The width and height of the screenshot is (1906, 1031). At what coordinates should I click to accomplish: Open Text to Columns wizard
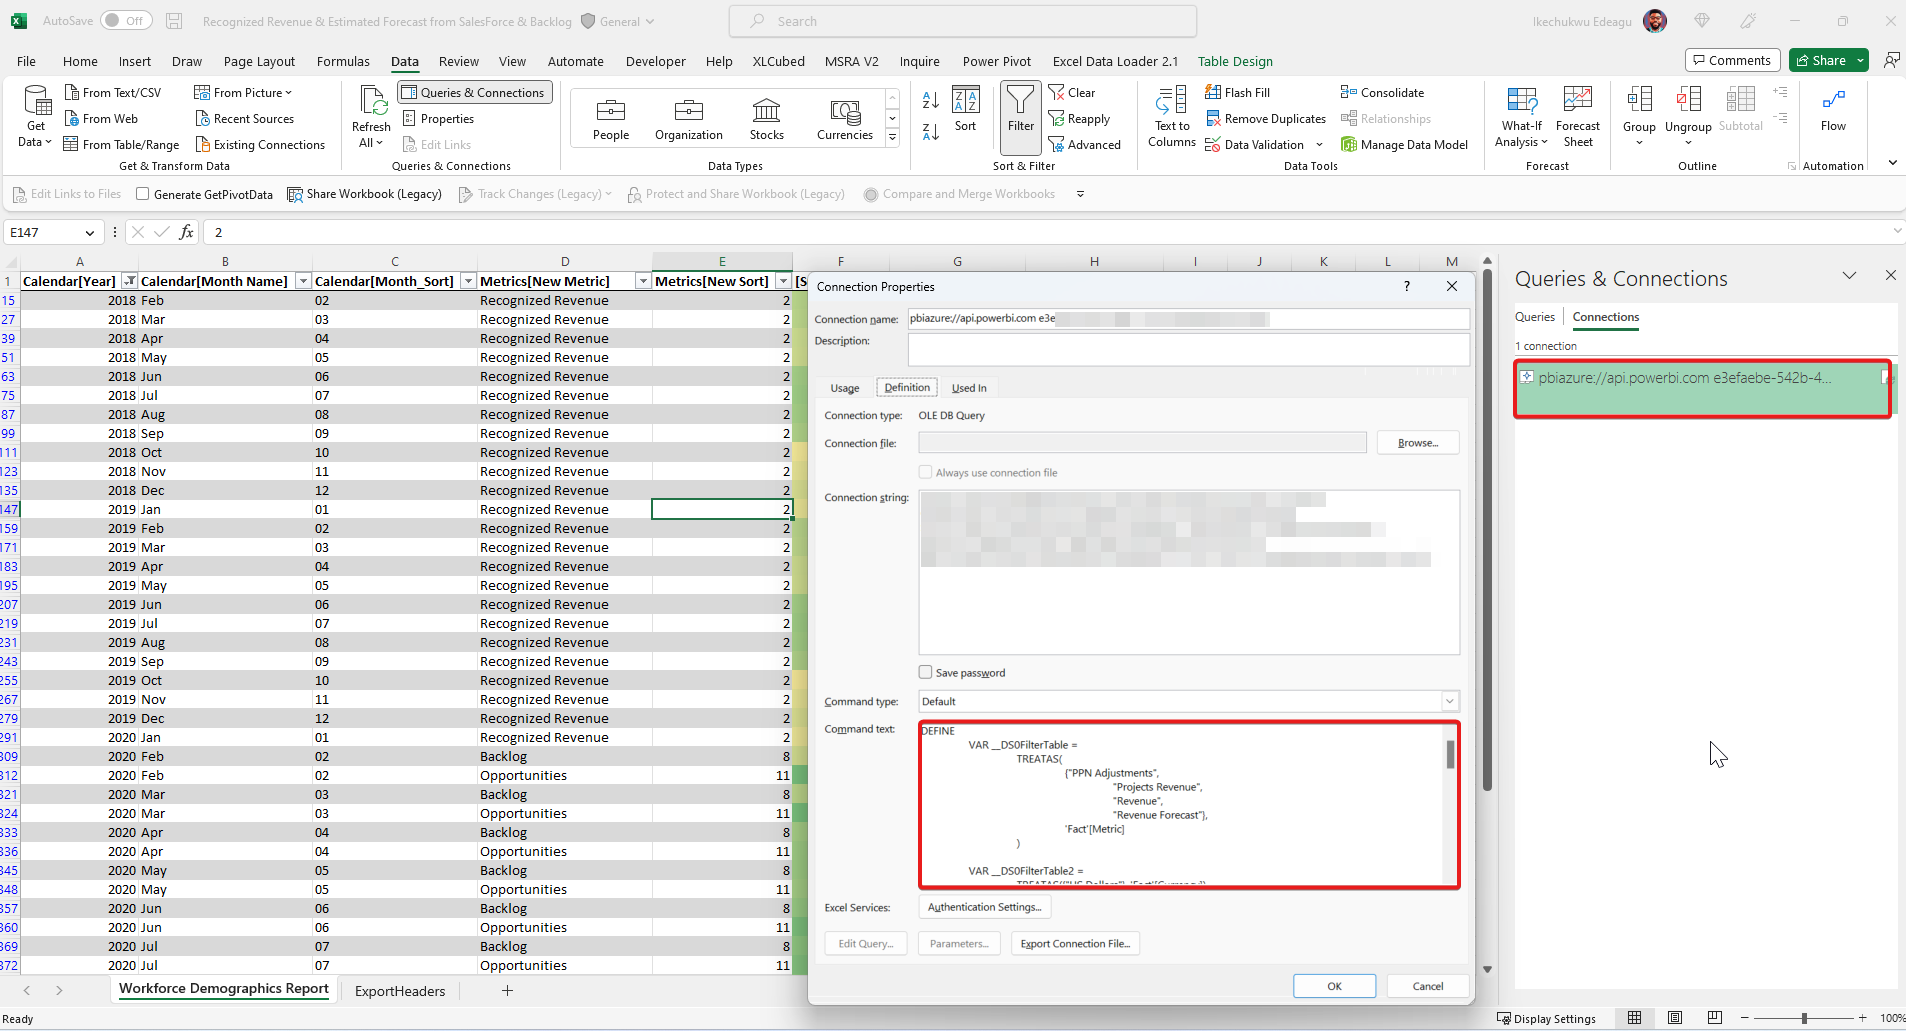[x=1172, y=118]
